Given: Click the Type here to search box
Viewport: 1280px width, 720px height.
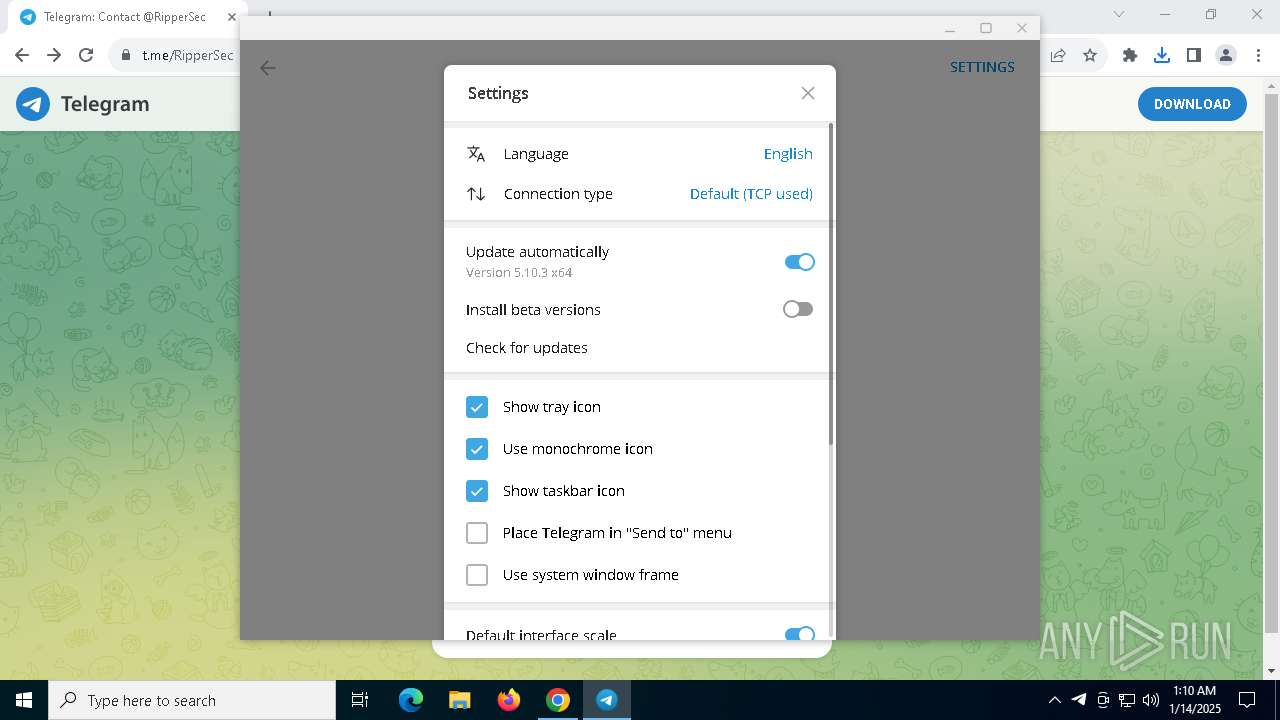Looking at the screenshot, I should coord(192,700).
